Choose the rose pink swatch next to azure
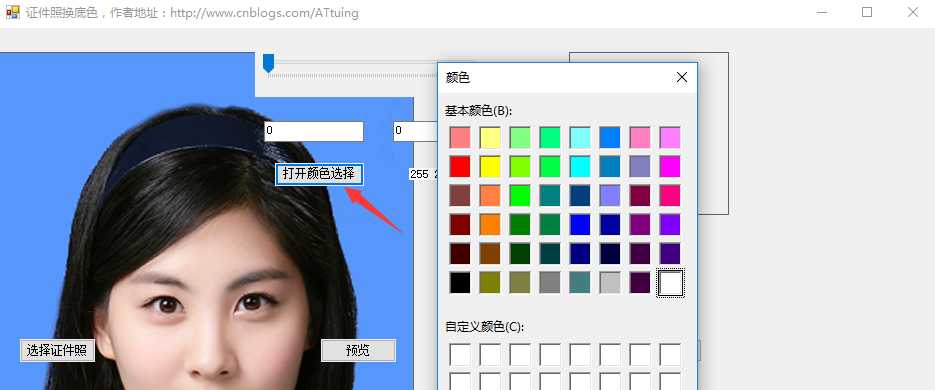 pyautogui.click(x=640, y=137)
